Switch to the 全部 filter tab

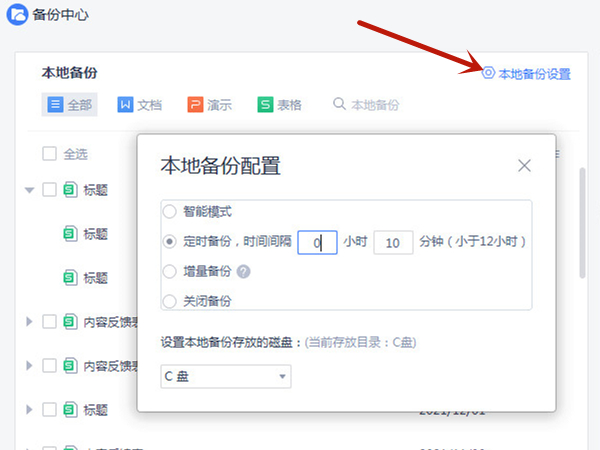click(69, 105)
